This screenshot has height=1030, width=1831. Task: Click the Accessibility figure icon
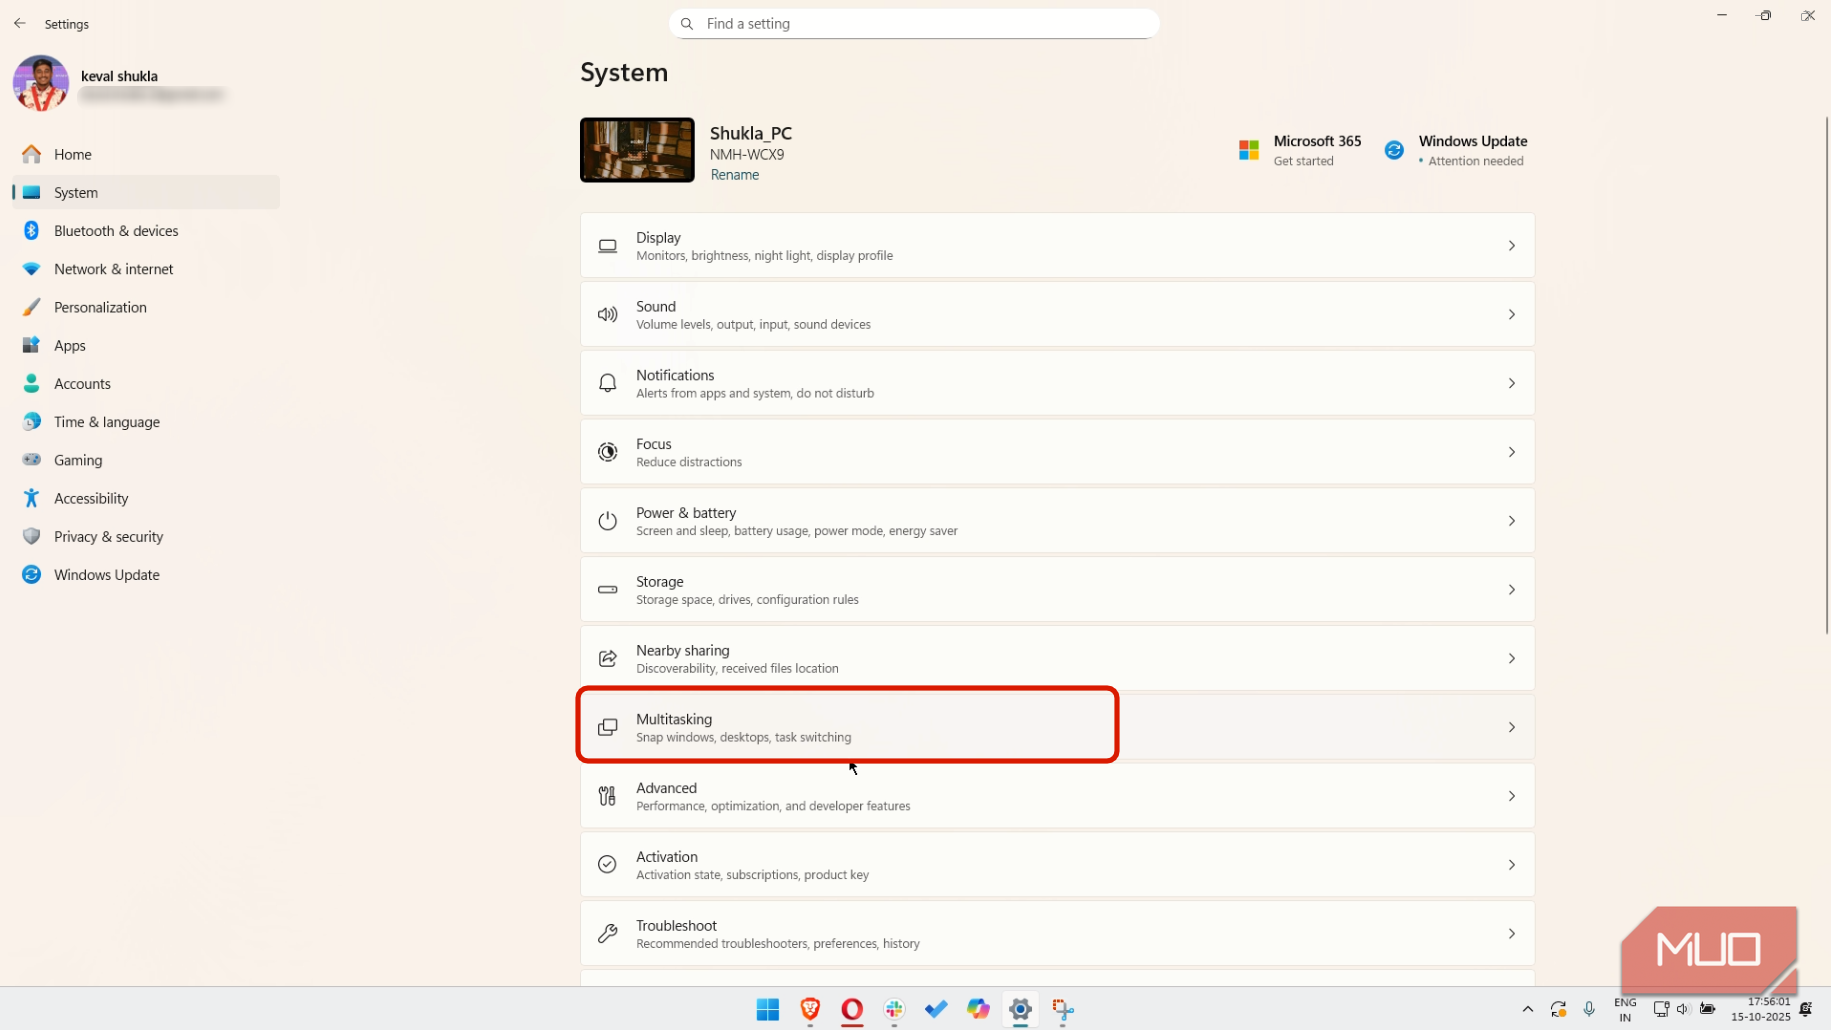click(x=31, y=498)
